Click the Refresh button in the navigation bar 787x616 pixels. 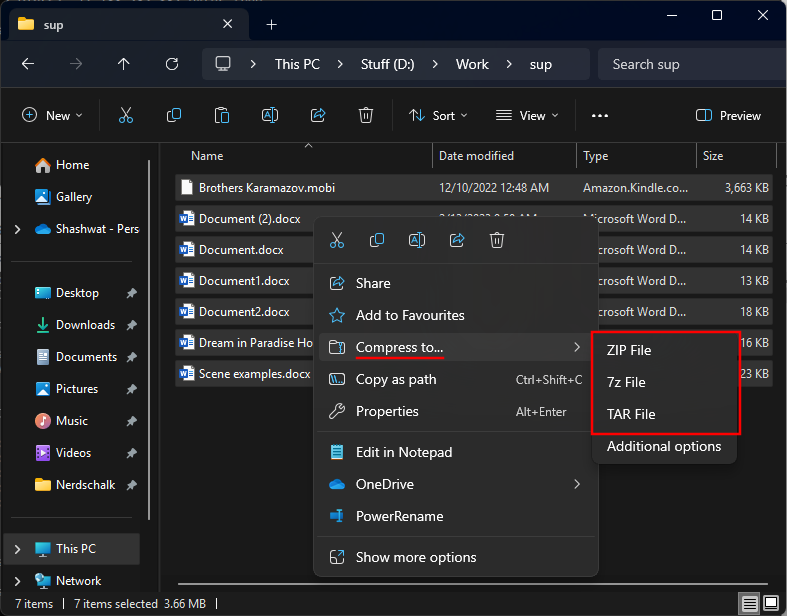tap(172, 64)
